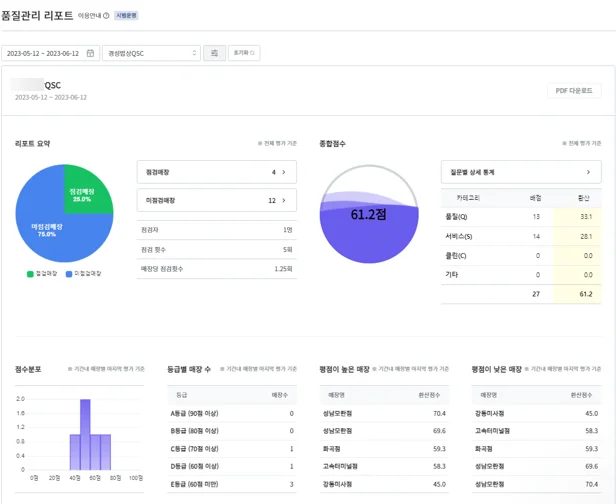Click the A등급 (90점 이상) grade row
The width and height of the screenshot is (616, 504).
[232, 413]
